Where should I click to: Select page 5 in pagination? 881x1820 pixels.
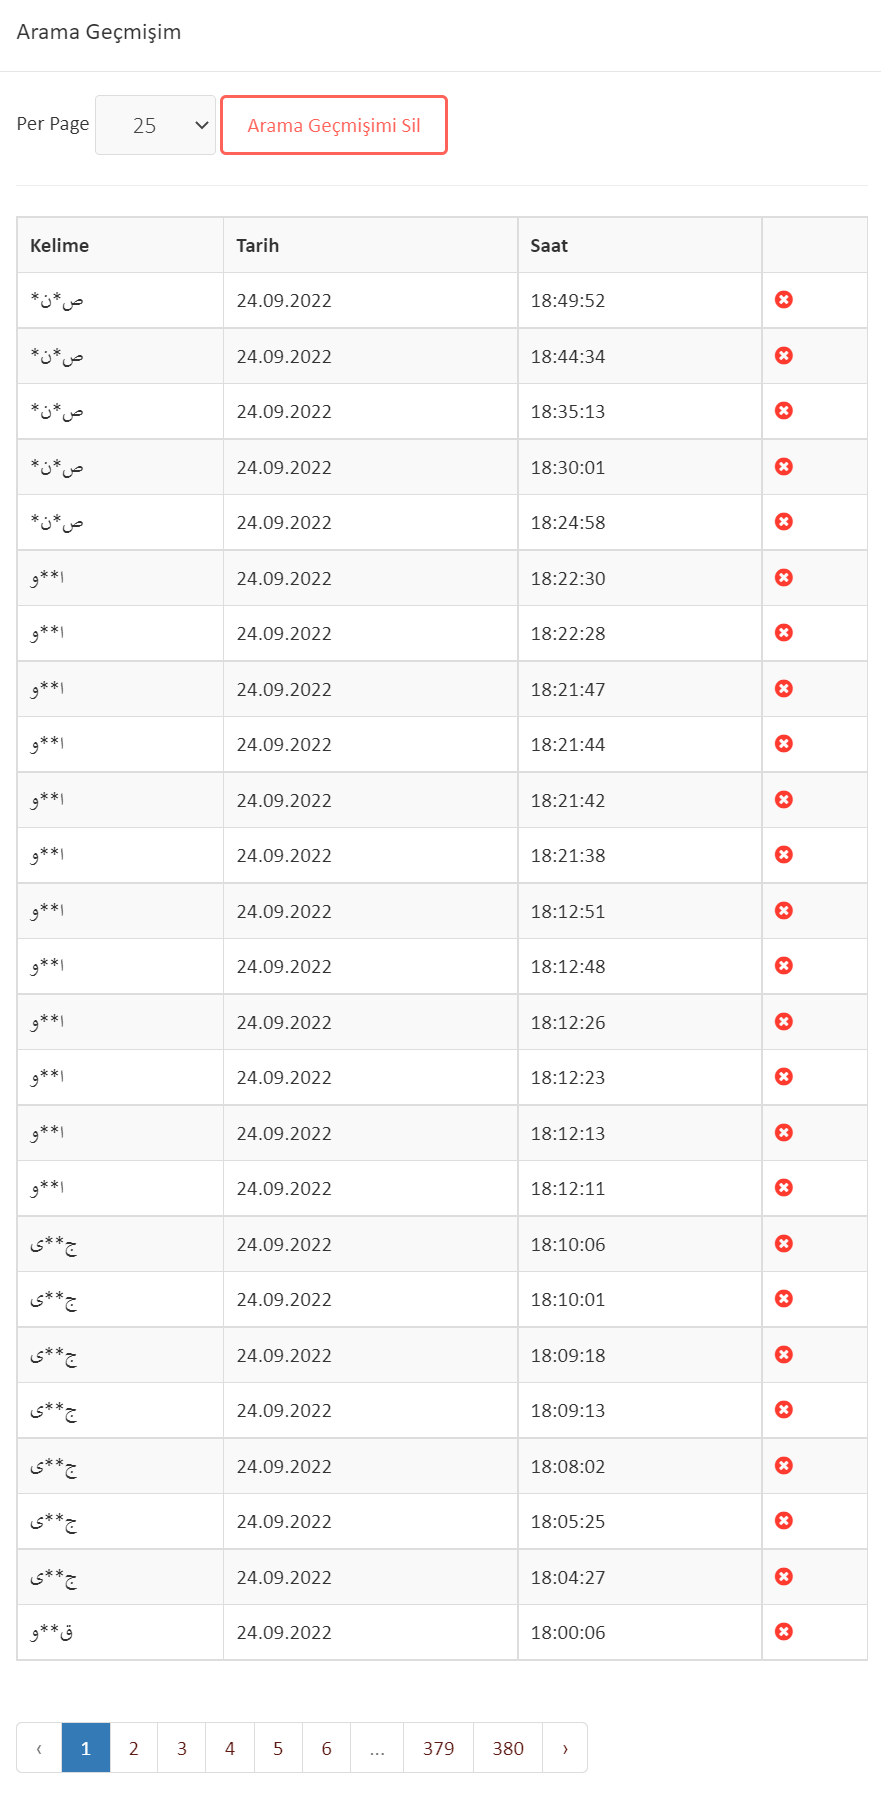(278, 1748)
